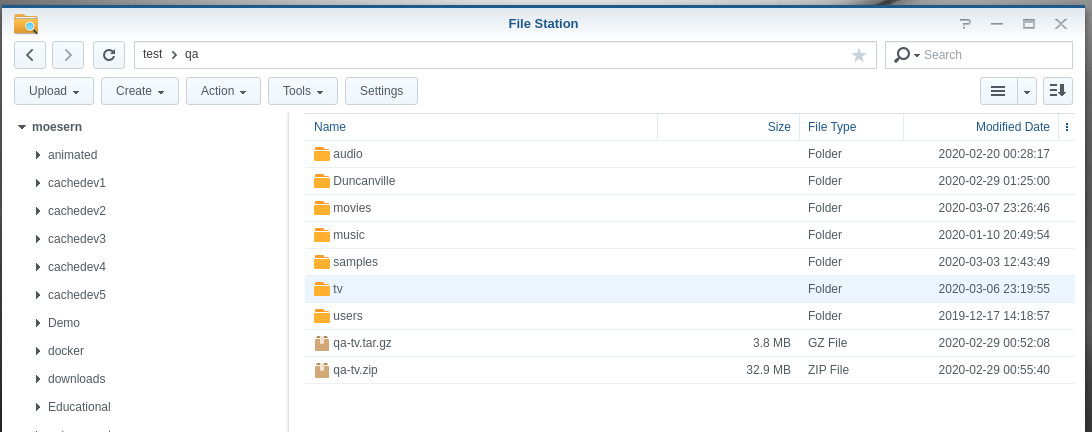This screenshot has width=1092, height=432.
Task: Open the qa-tv.zip archive file
Action: [355, 370]
